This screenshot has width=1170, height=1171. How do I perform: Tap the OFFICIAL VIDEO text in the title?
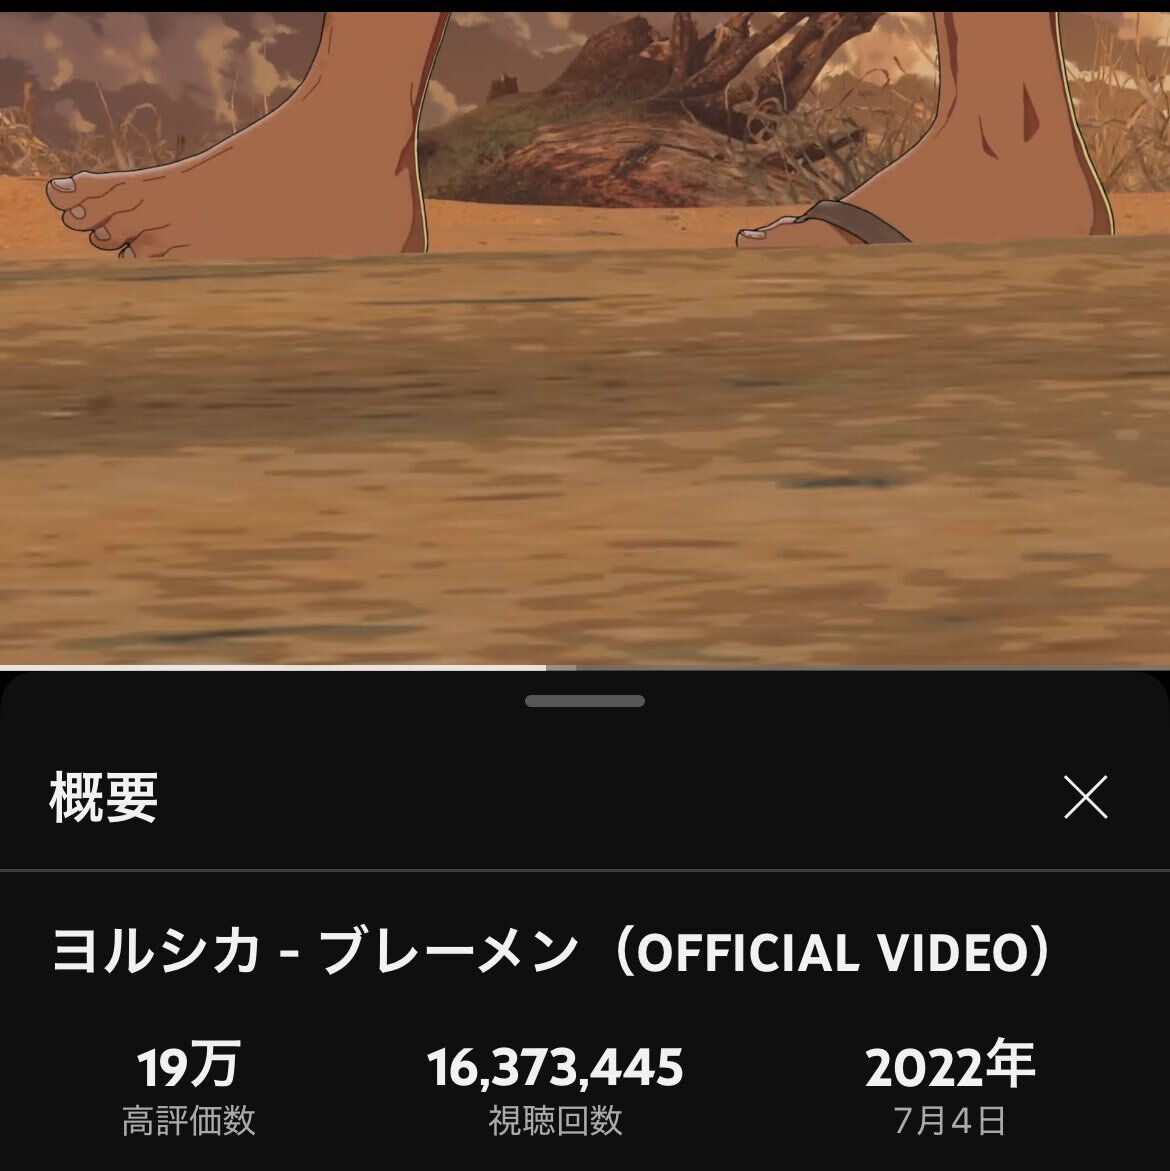pyautogui.click(x=833, y=954)
